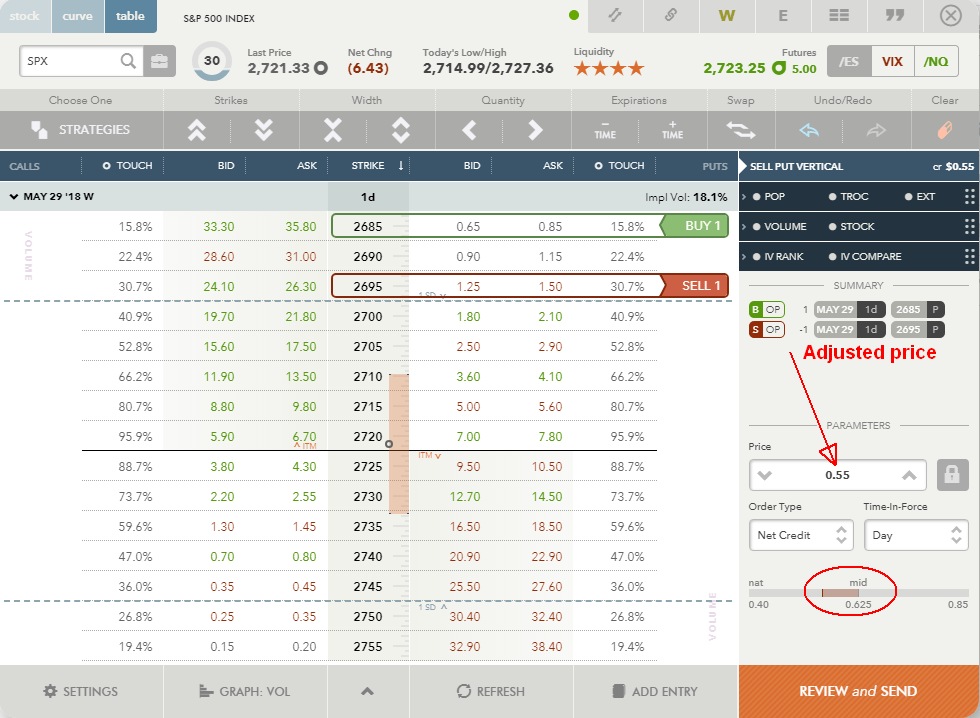Increase quantity with right chevron
980x718 pixels.
[536, 130]
